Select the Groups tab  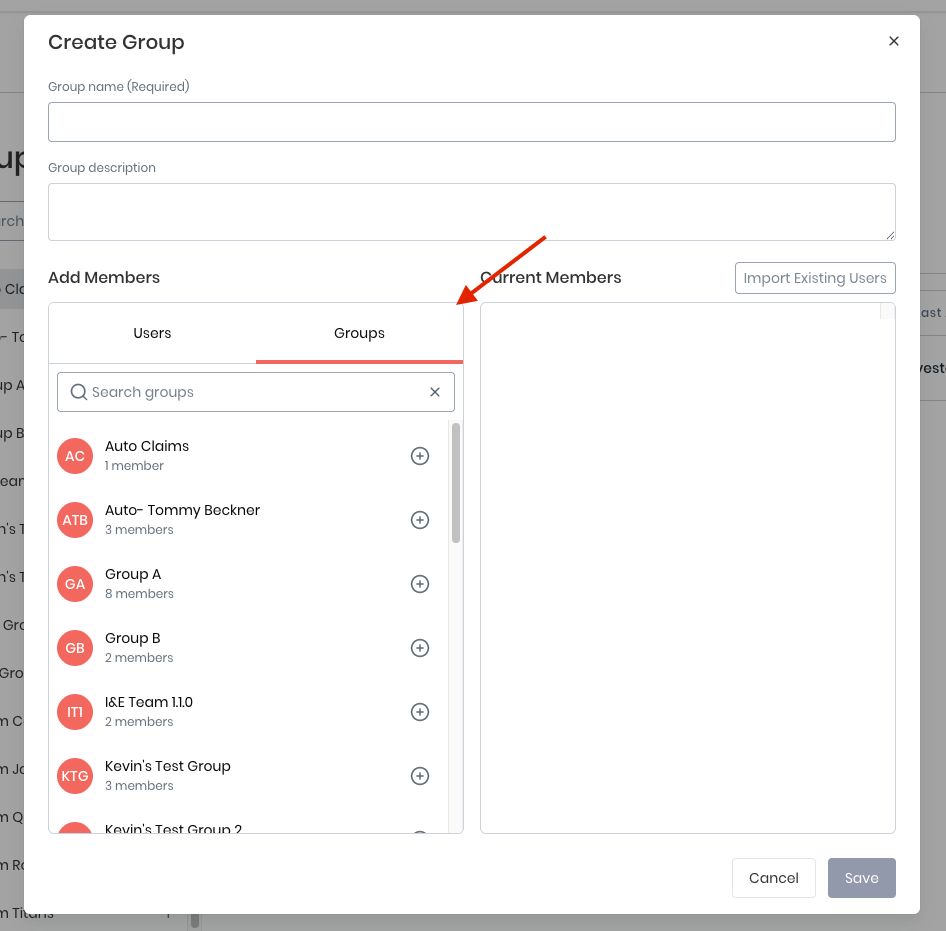[x=359, y=333]
